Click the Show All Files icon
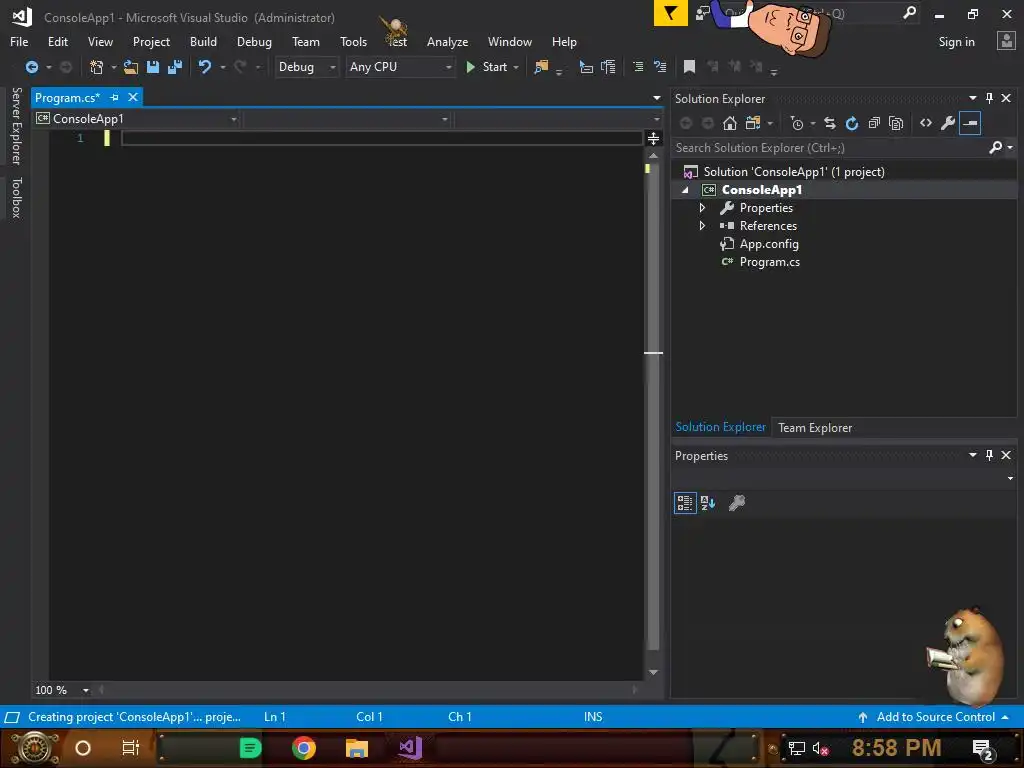This screenshot has width=1024, height=768. [896, 123]
